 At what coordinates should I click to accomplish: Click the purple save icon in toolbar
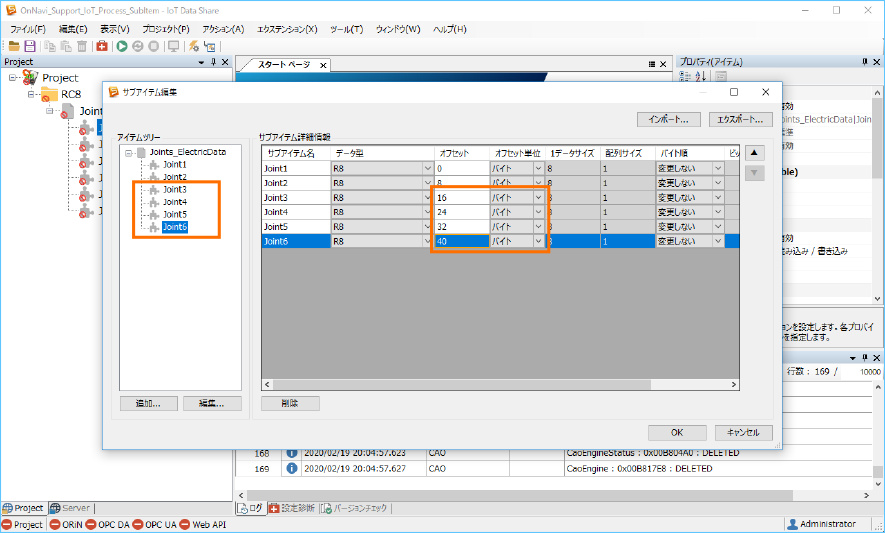pos(30,46)
